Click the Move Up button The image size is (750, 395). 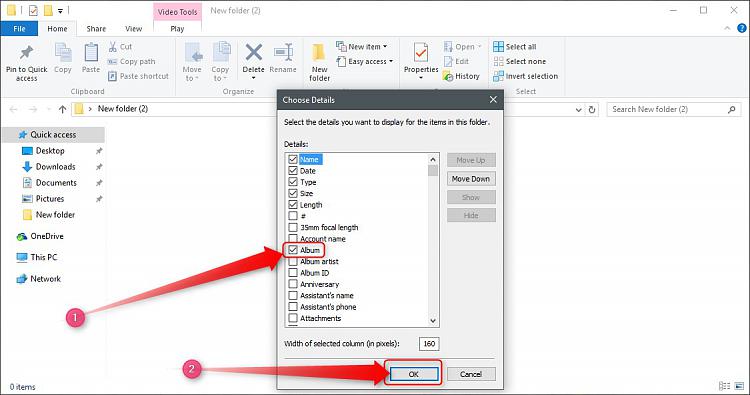click(x=471, y=160)
